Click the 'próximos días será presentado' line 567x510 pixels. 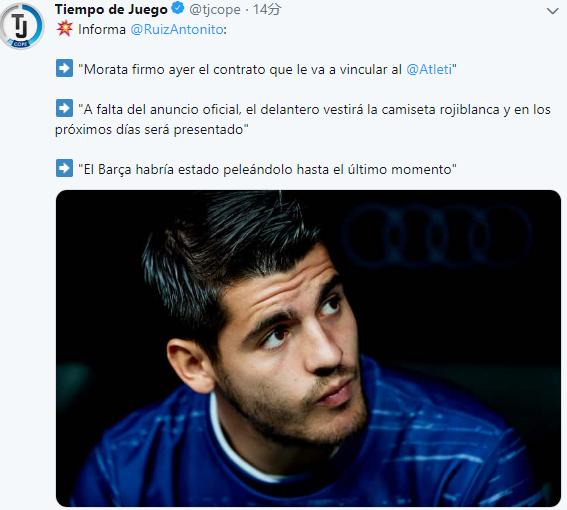152,129
